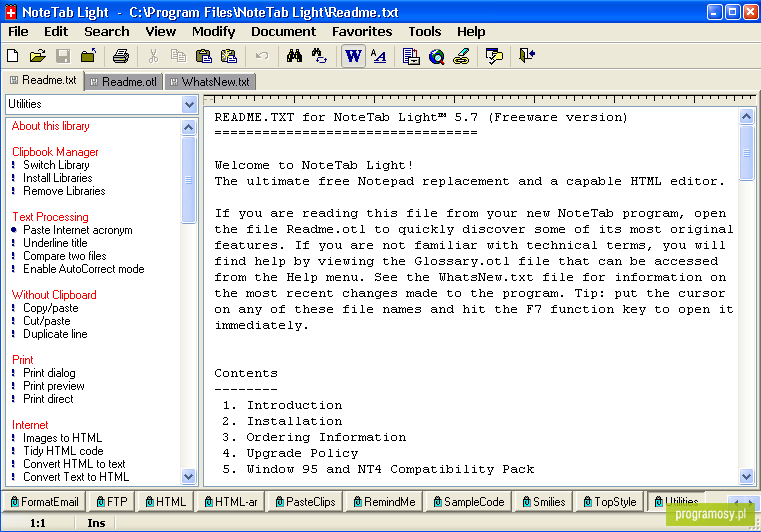Open the Modify menu

214,32
